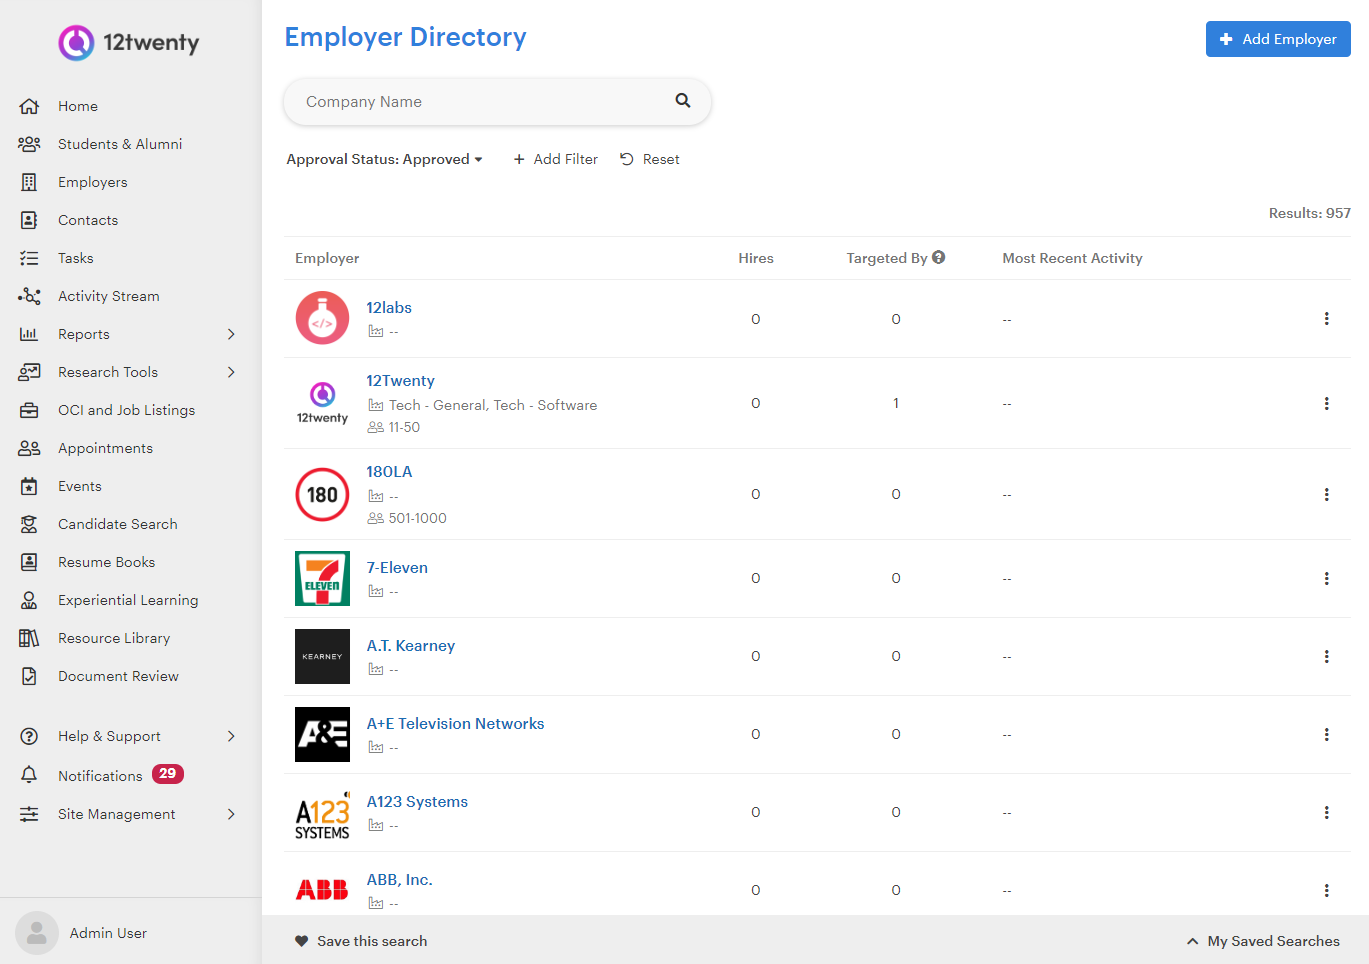Click the Document Review icon
This screenshot has width=1369, height=964.
pos(29,676)
